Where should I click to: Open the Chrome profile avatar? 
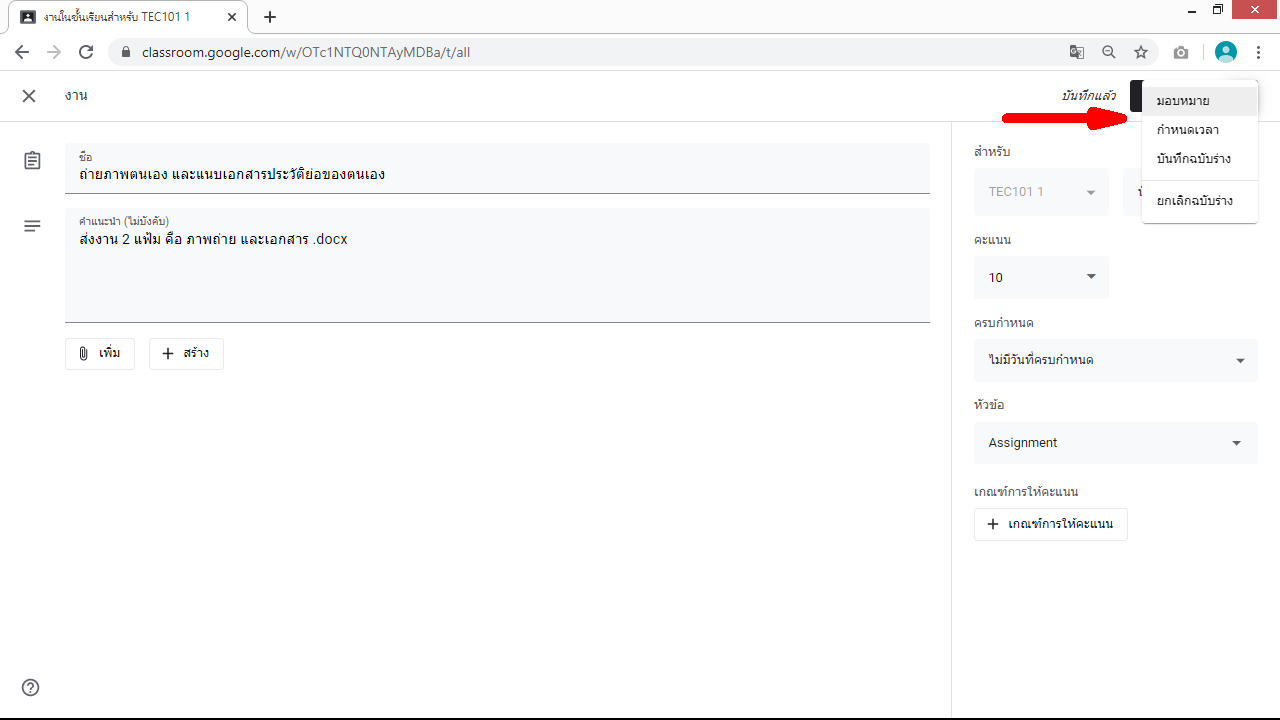click(x=1225, y=52)
